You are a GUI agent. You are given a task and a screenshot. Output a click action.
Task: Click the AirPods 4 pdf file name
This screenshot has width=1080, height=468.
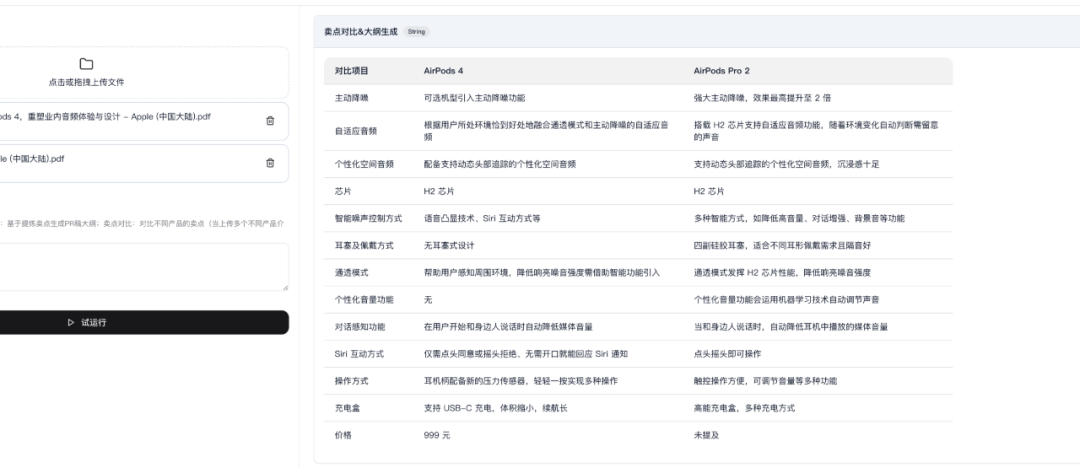point(105,116)
